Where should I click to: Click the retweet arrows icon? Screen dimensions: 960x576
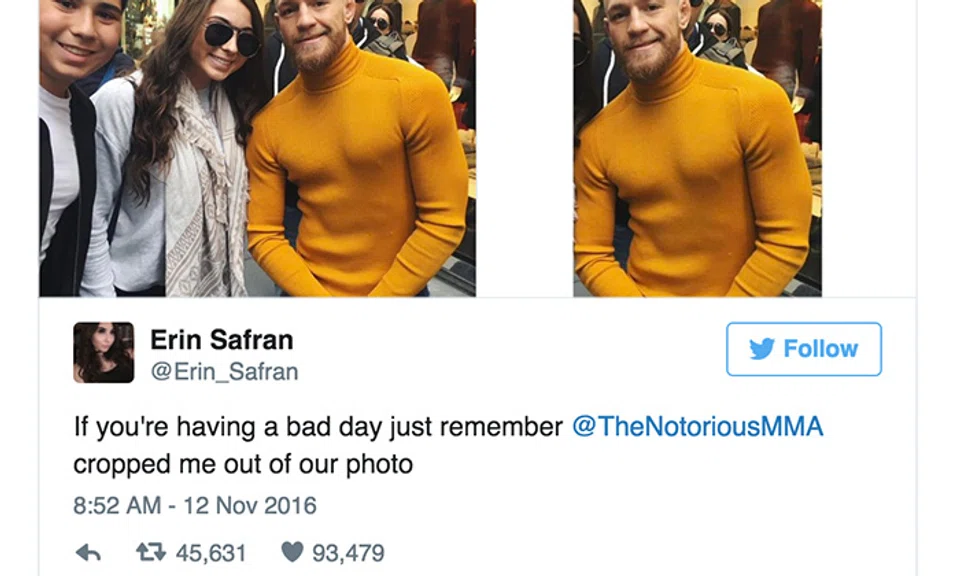tap(151, 553)
